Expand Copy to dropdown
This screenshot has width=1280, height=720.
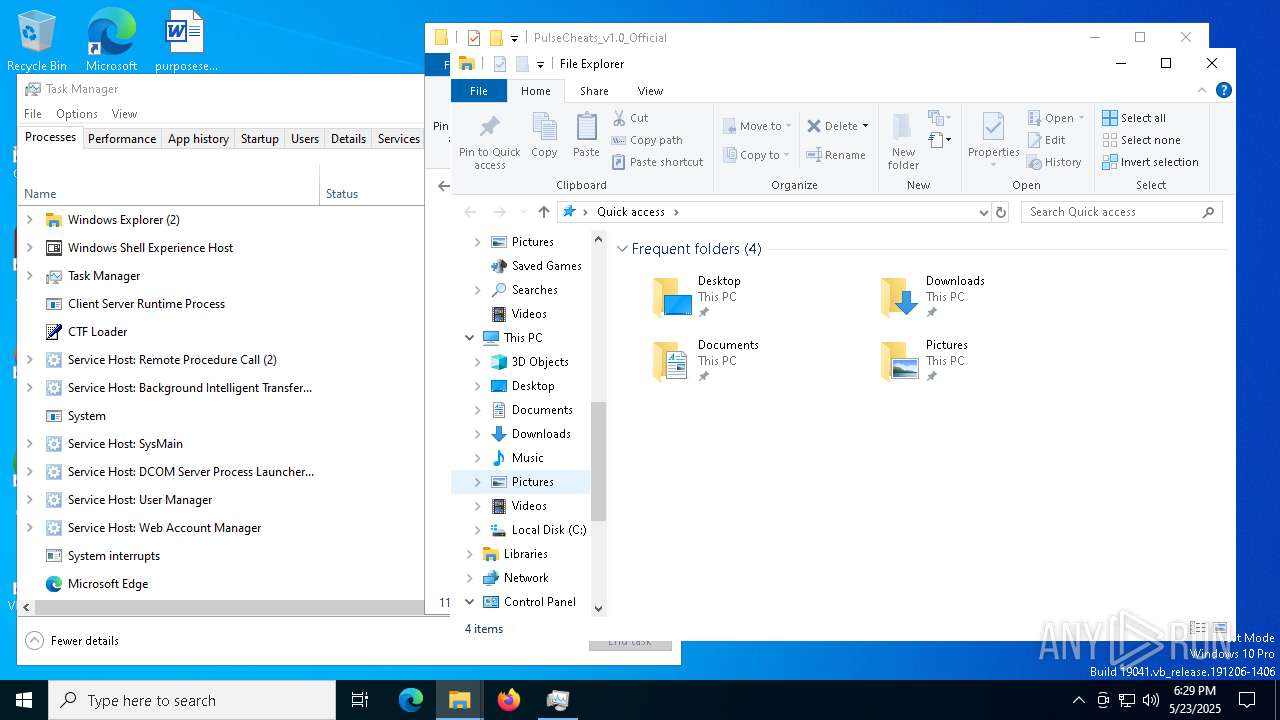click(x=788, y=155)
